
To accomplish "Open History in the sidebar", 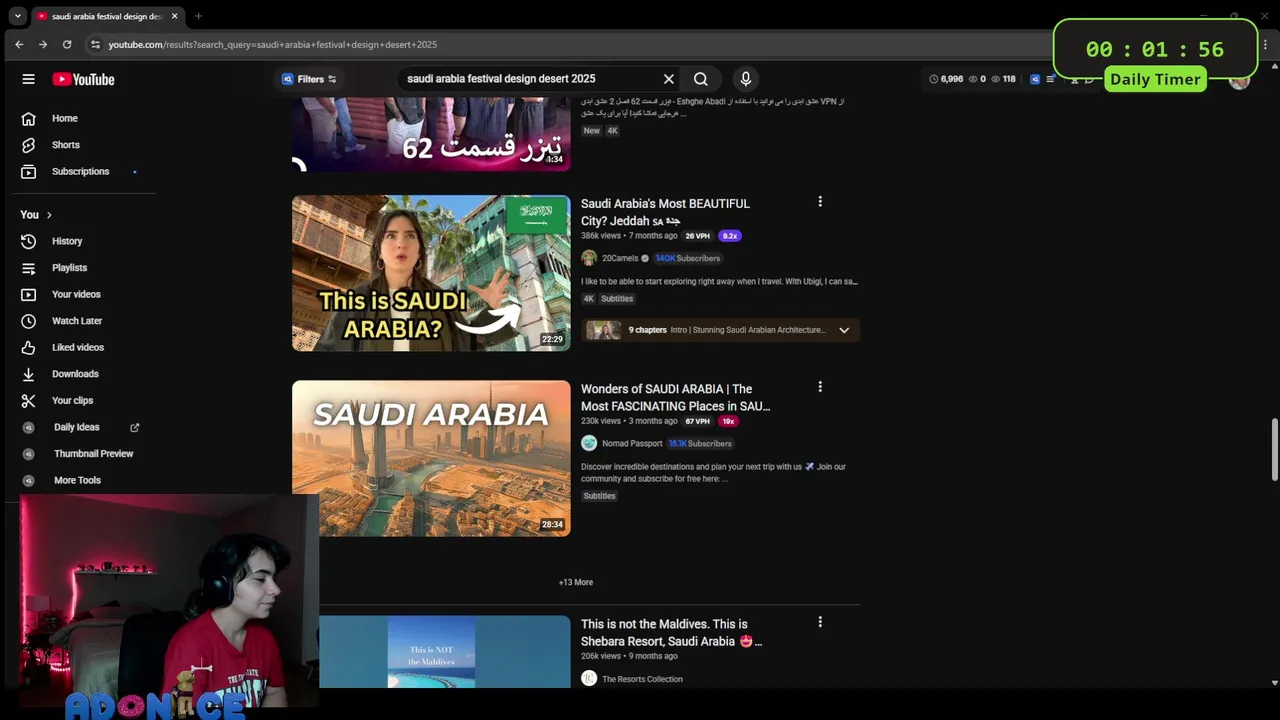I will 67,241.
